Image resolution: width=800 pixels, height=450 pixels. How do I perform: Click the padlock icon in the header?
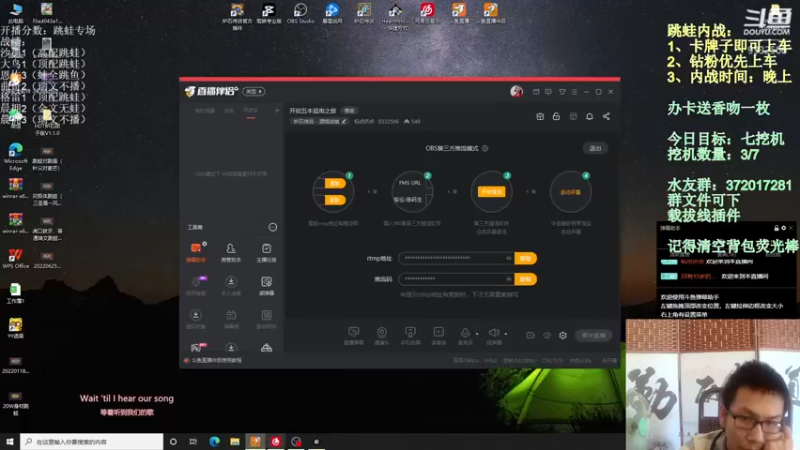coord(556,116)
